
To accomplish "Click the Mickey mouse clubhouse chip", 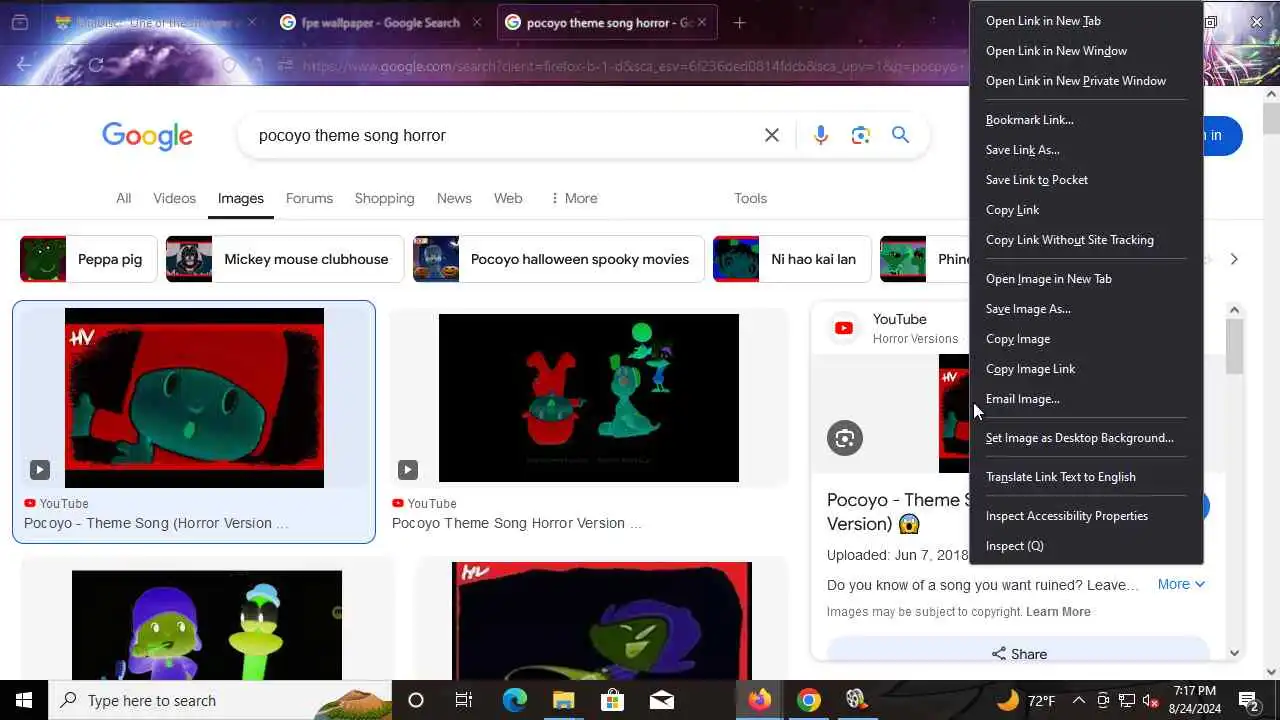I will pos(284,259).
